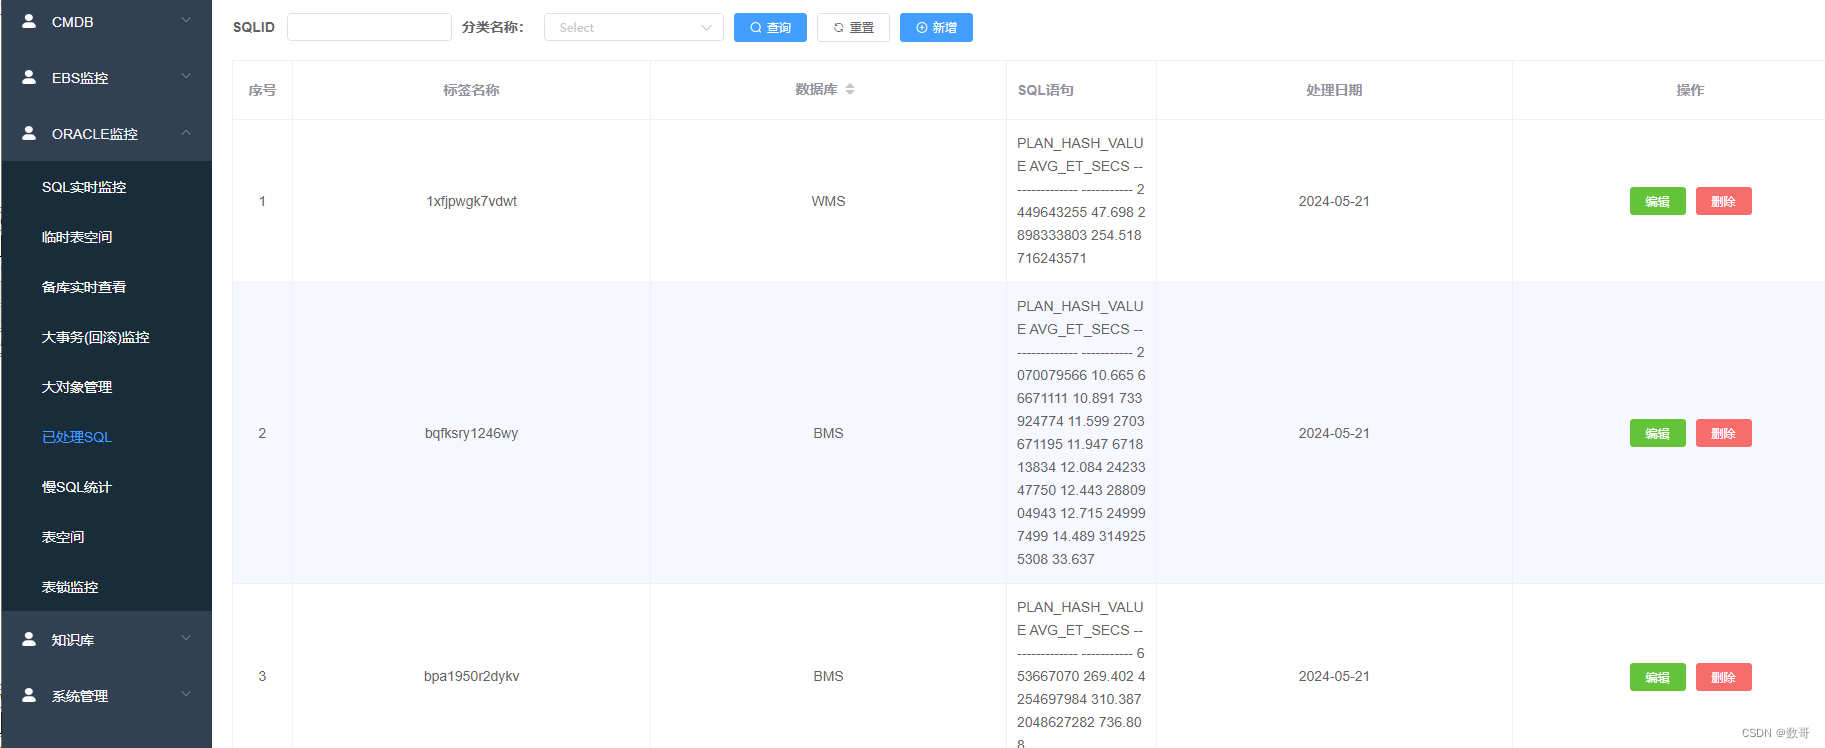Click SQL text cell of row 2

click(1081, 433)
